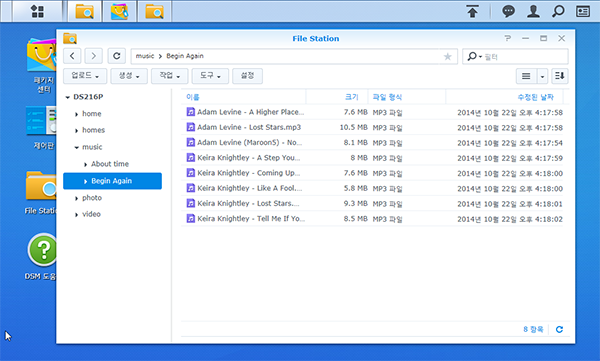Image resolution: width=600 pixels, height=361 pixels.
Task: Sort by Size (크기) column header
Action: 337,97
